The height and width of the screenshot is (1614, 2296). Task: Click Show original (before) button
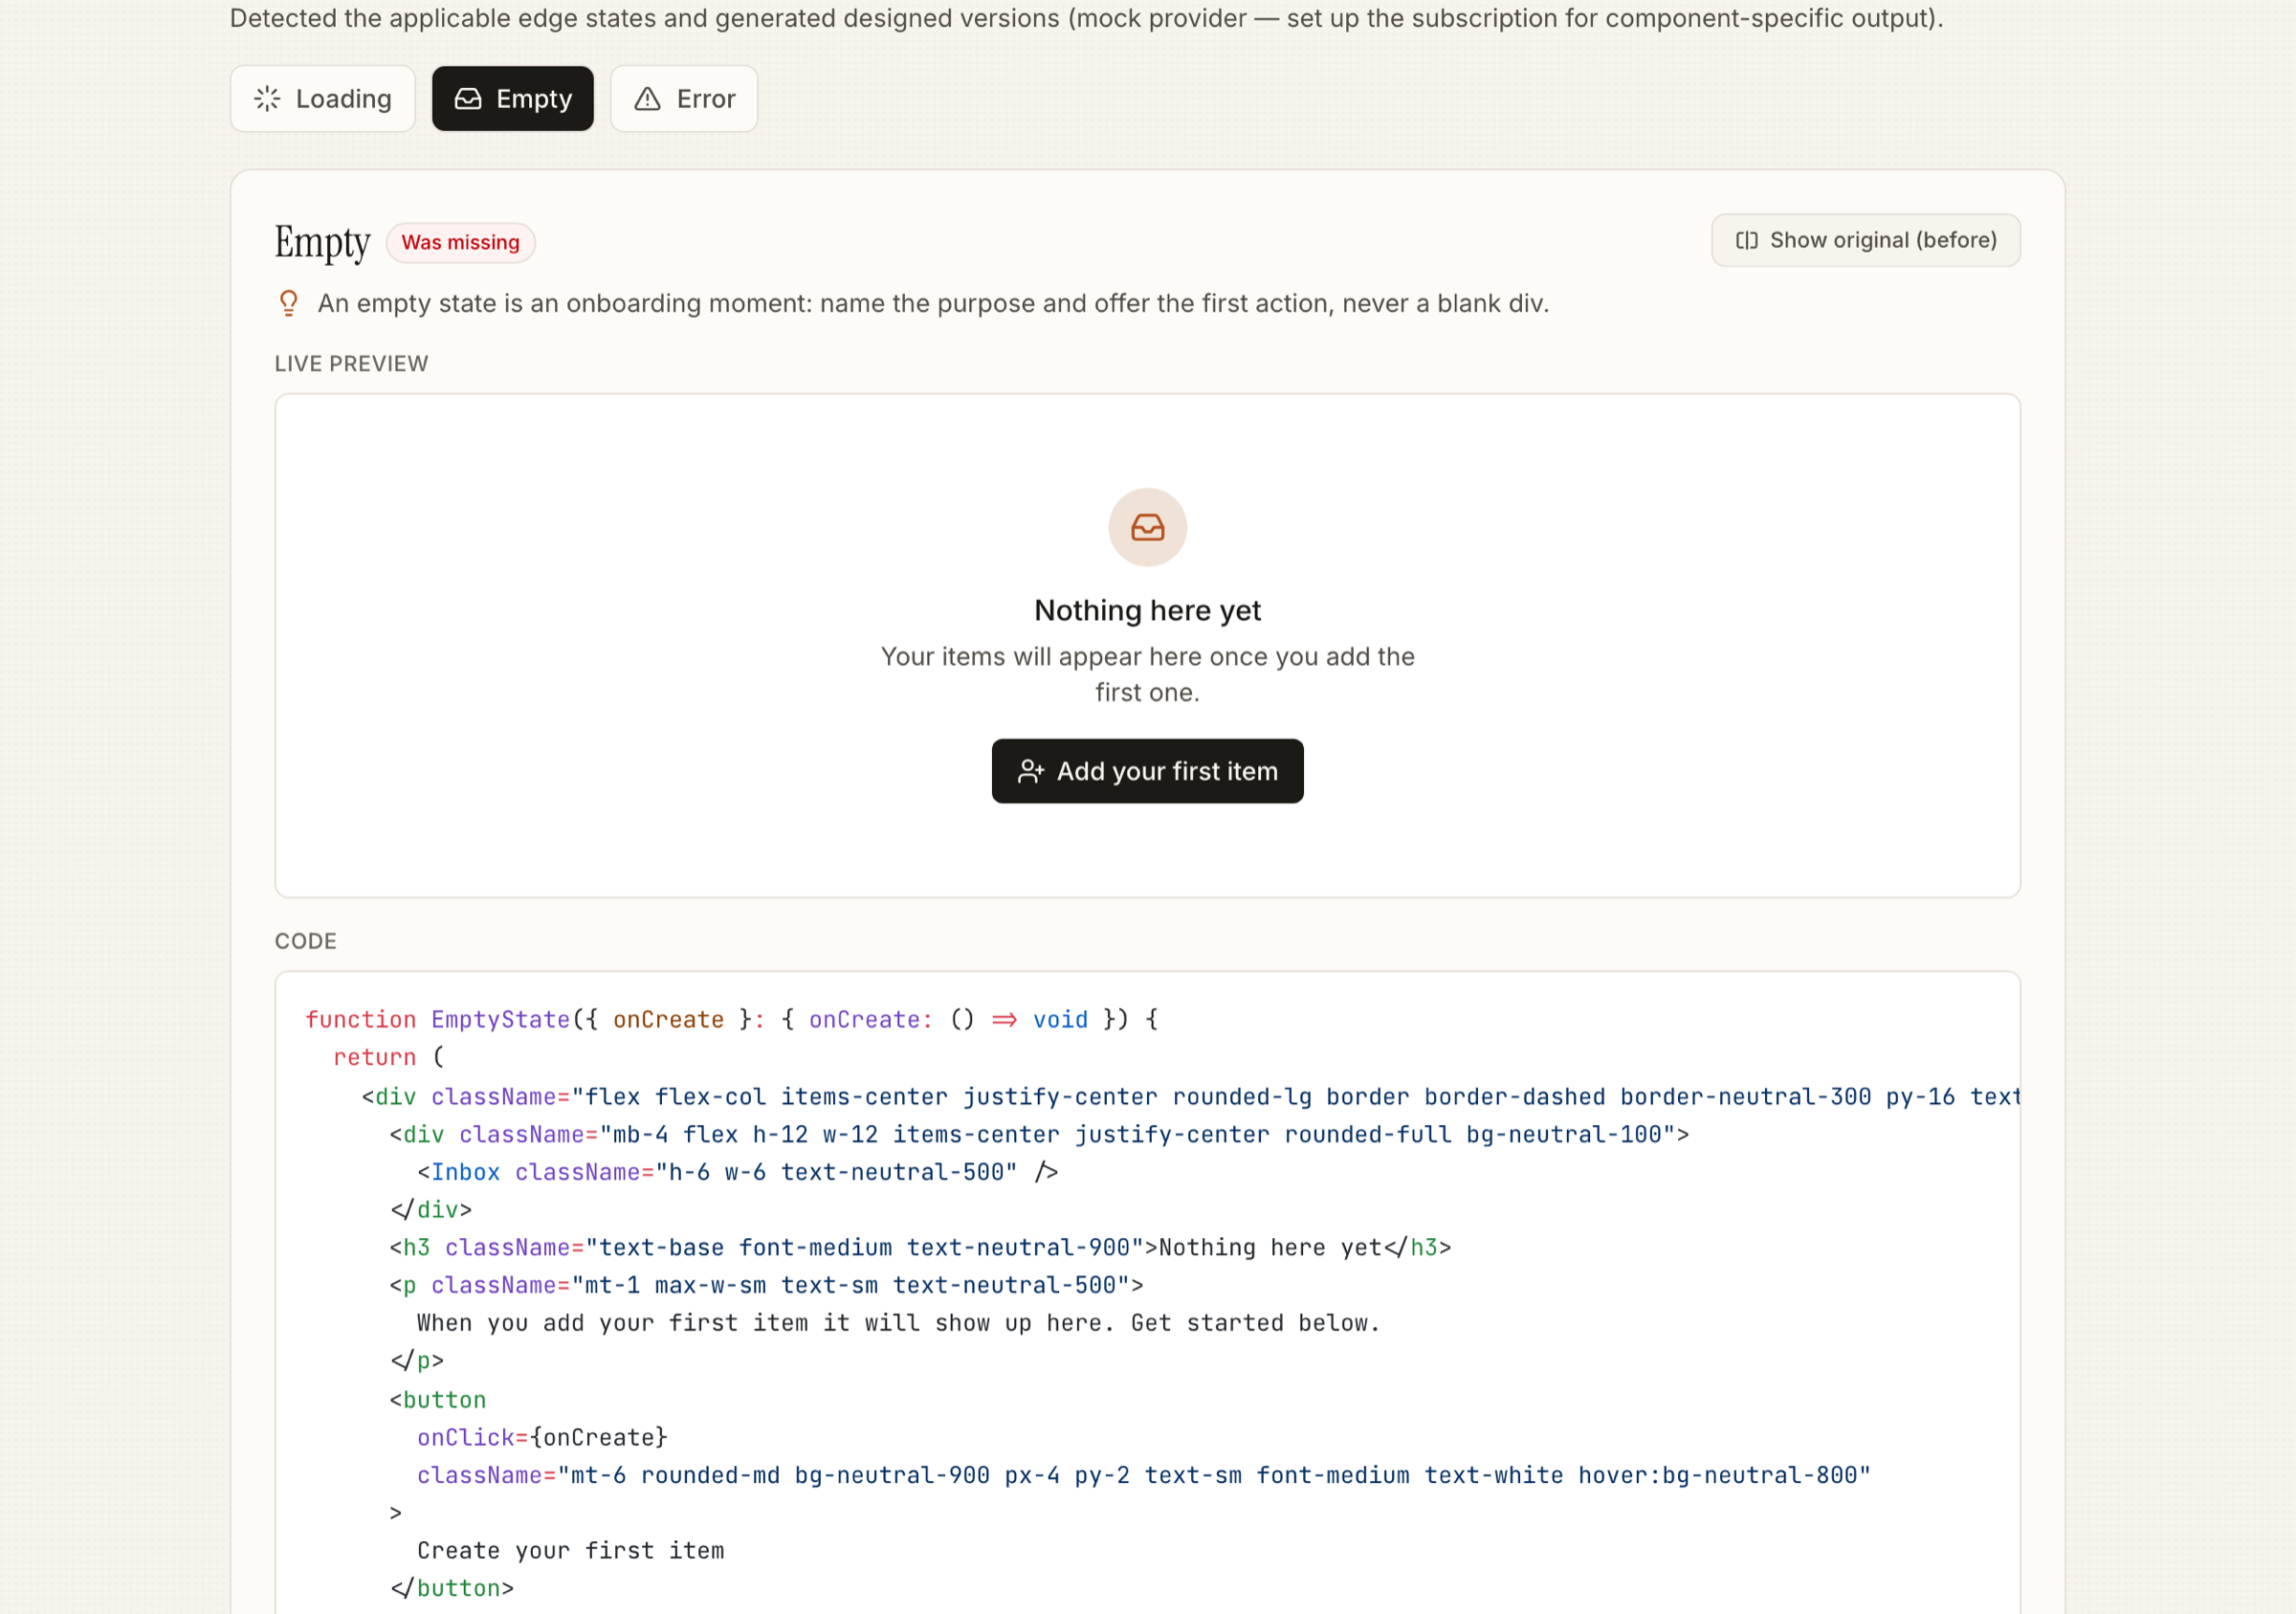click(1865, 240)
